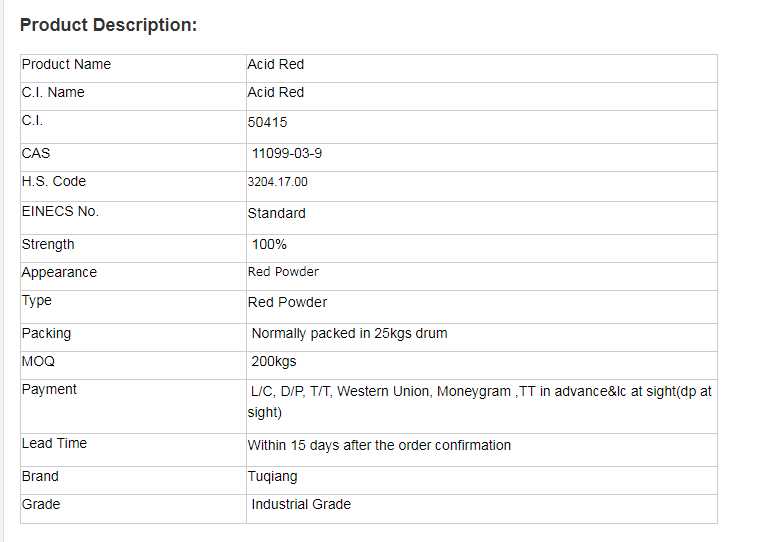Click the Appearance label cell
This screenshot has width=759, height=542.
pos(59,272)
